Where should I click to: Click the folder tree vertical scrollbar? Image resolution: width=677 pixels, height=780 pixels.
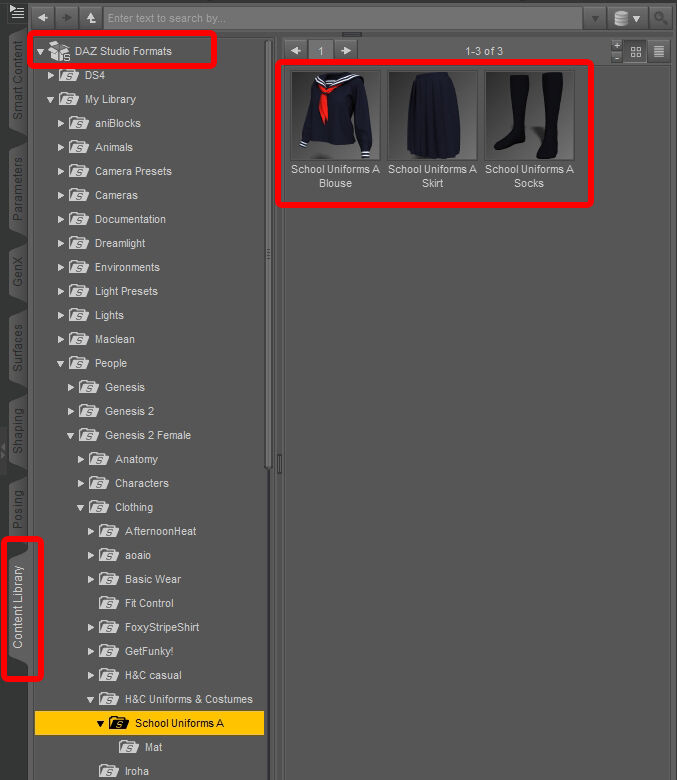click(269, 254)
